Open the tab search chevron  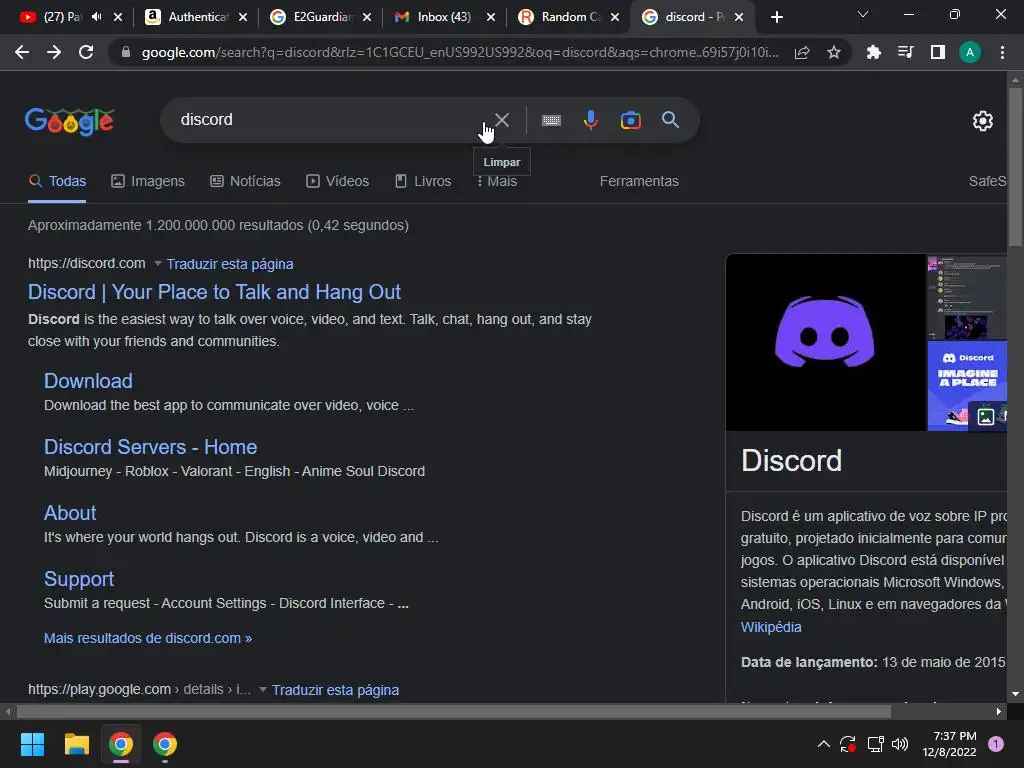coord(863,14)
